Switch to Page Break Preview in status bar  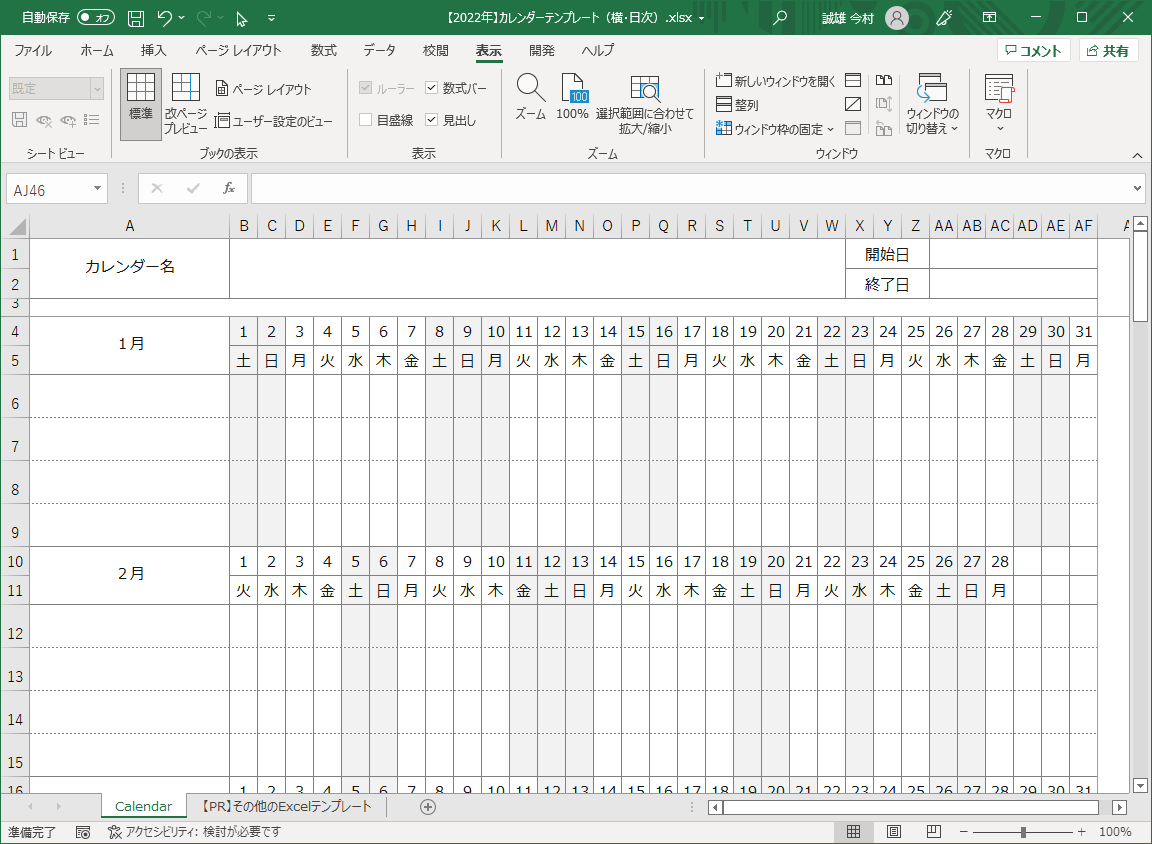(x=934, y=832)
